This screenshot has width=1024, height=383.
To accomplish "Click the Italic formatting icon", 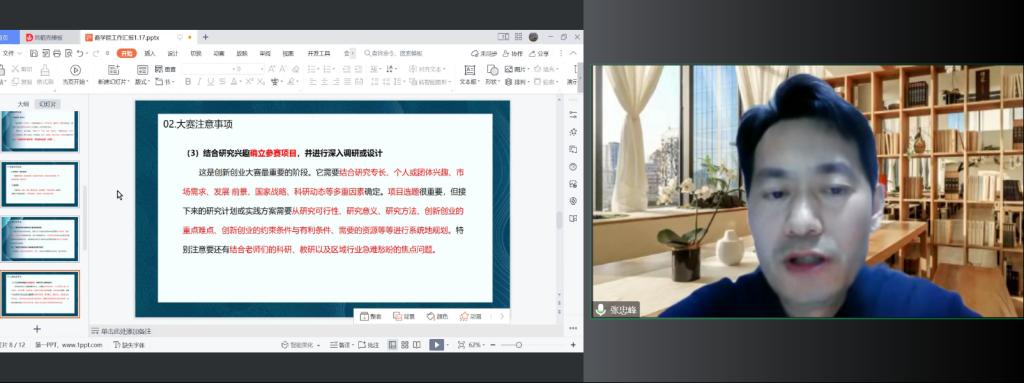I will [x=199, y=82].
